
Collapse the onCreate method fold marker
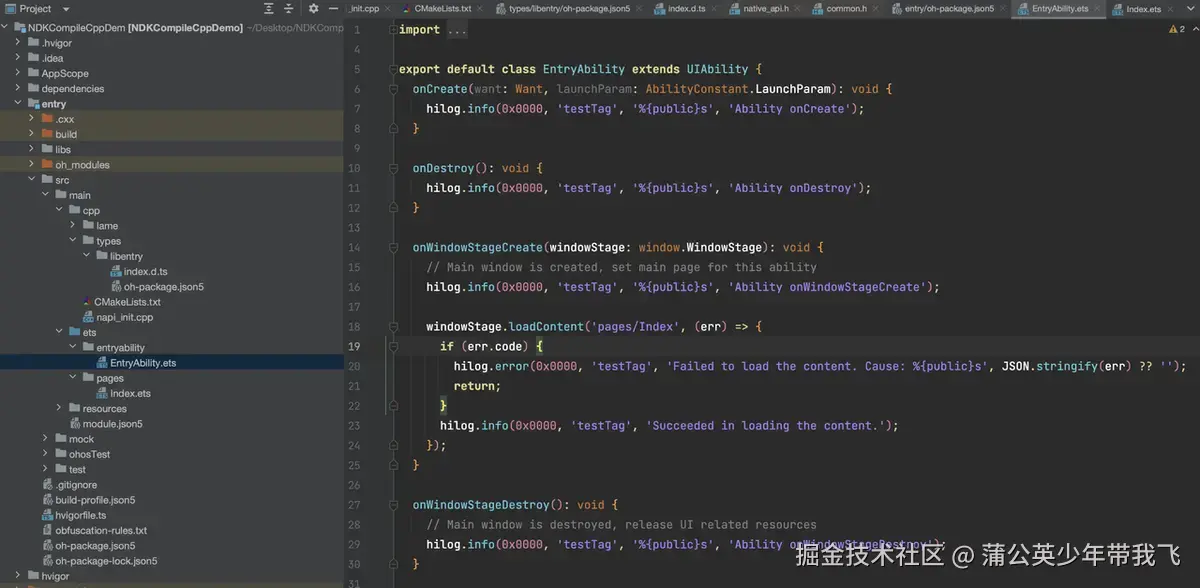click(x=392, y=89)
